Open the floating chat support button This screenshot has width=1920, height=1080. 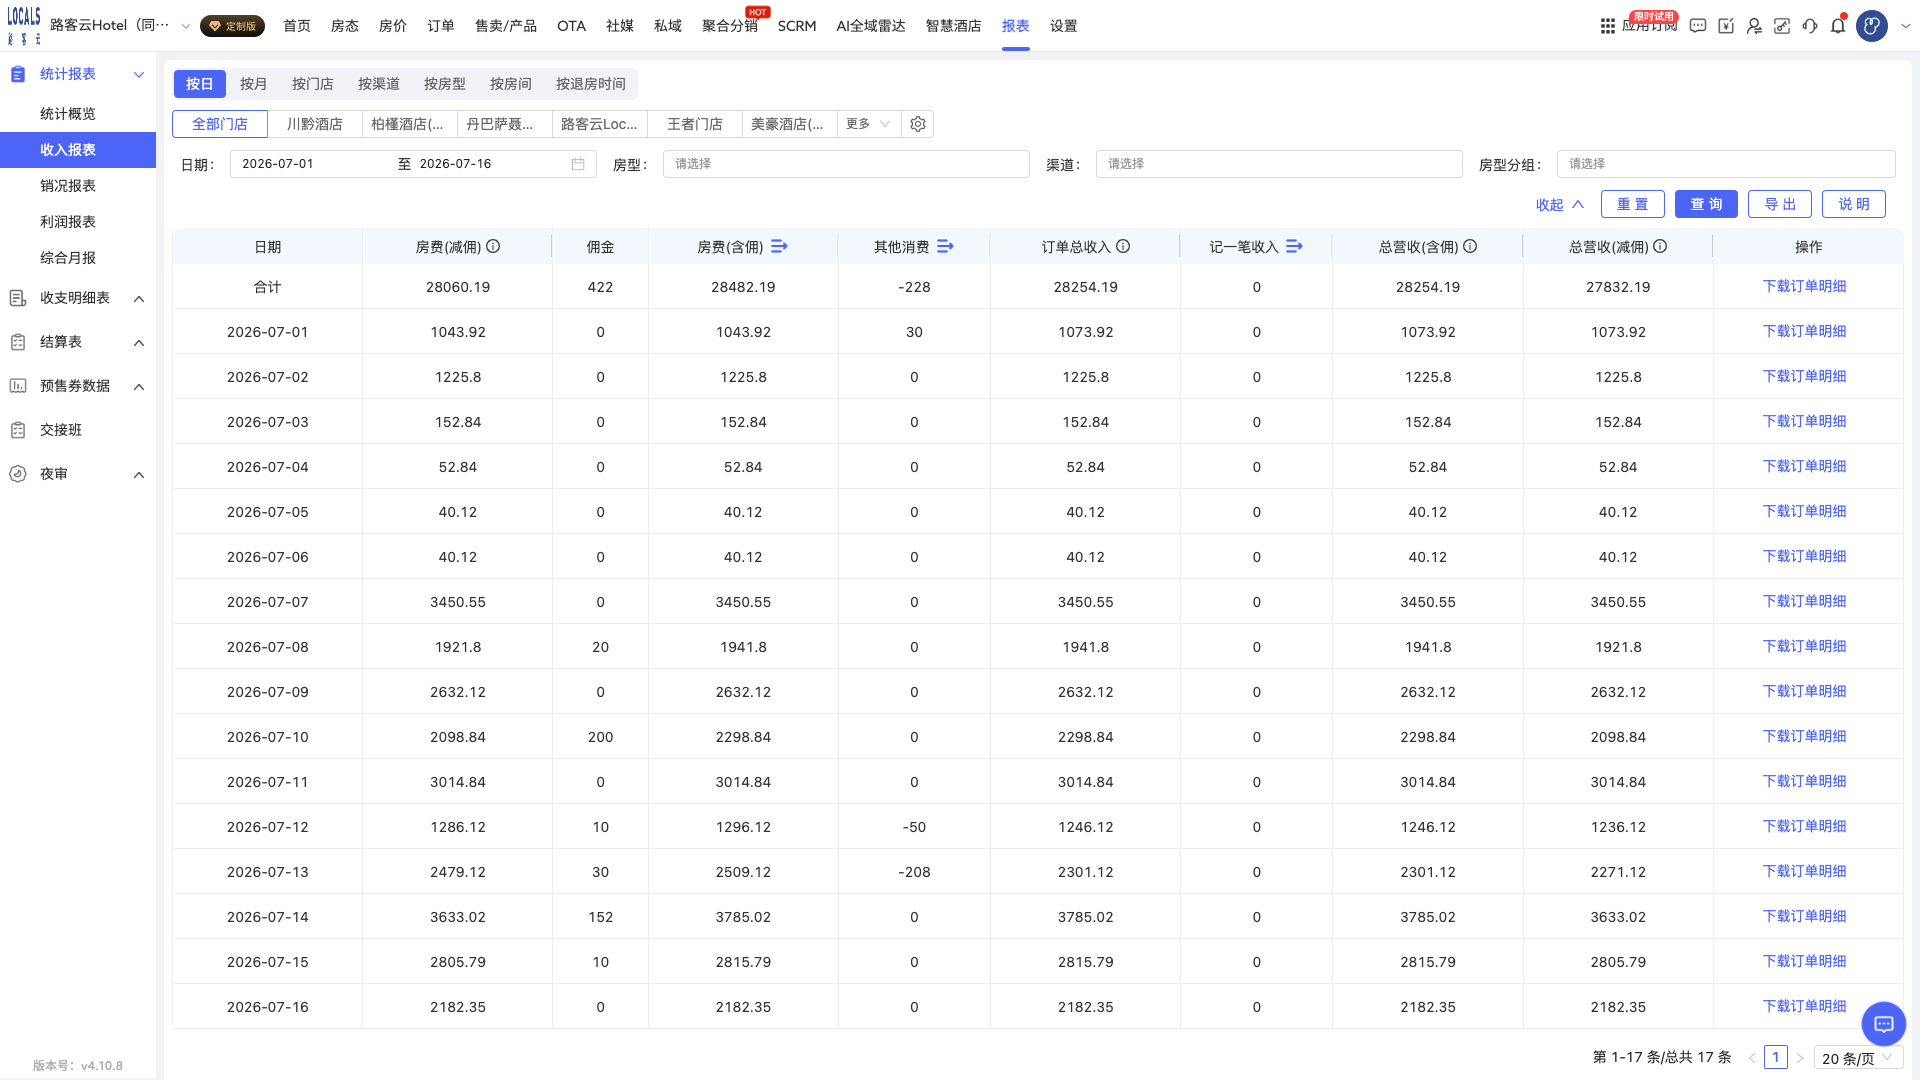pyautogui.click(x=1884, y=1024)
